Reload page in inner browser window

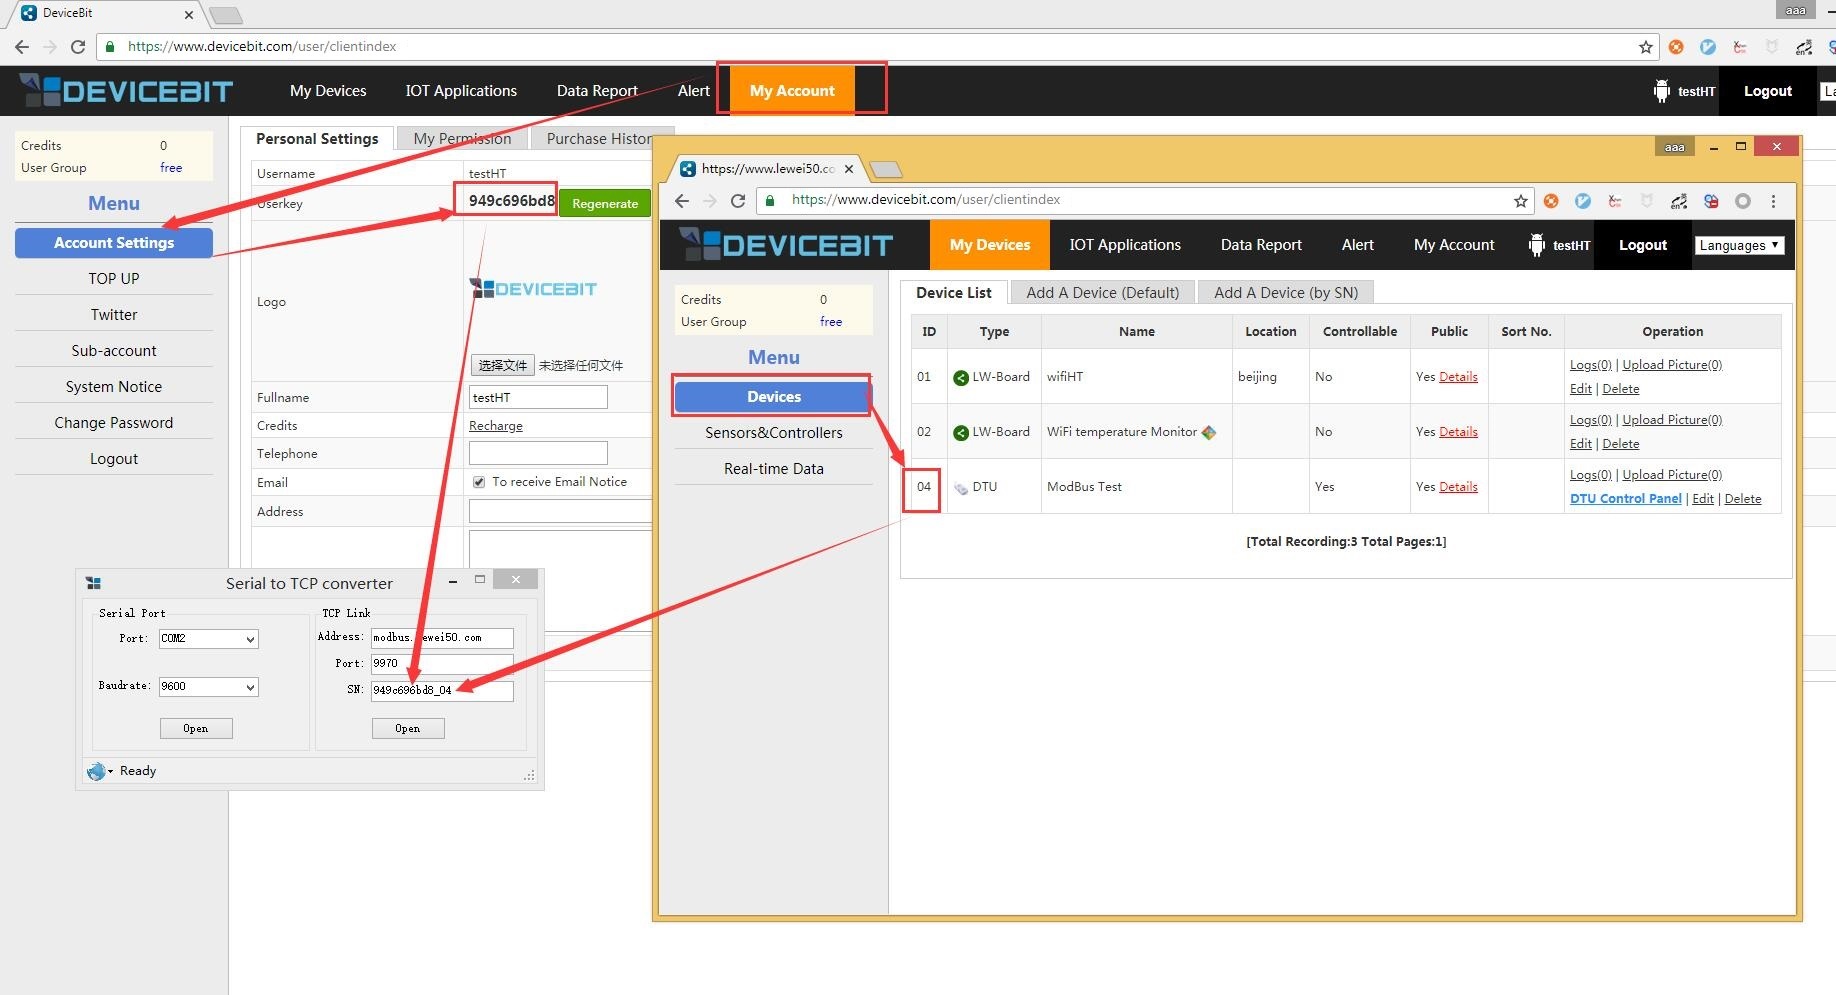[738, 200]
